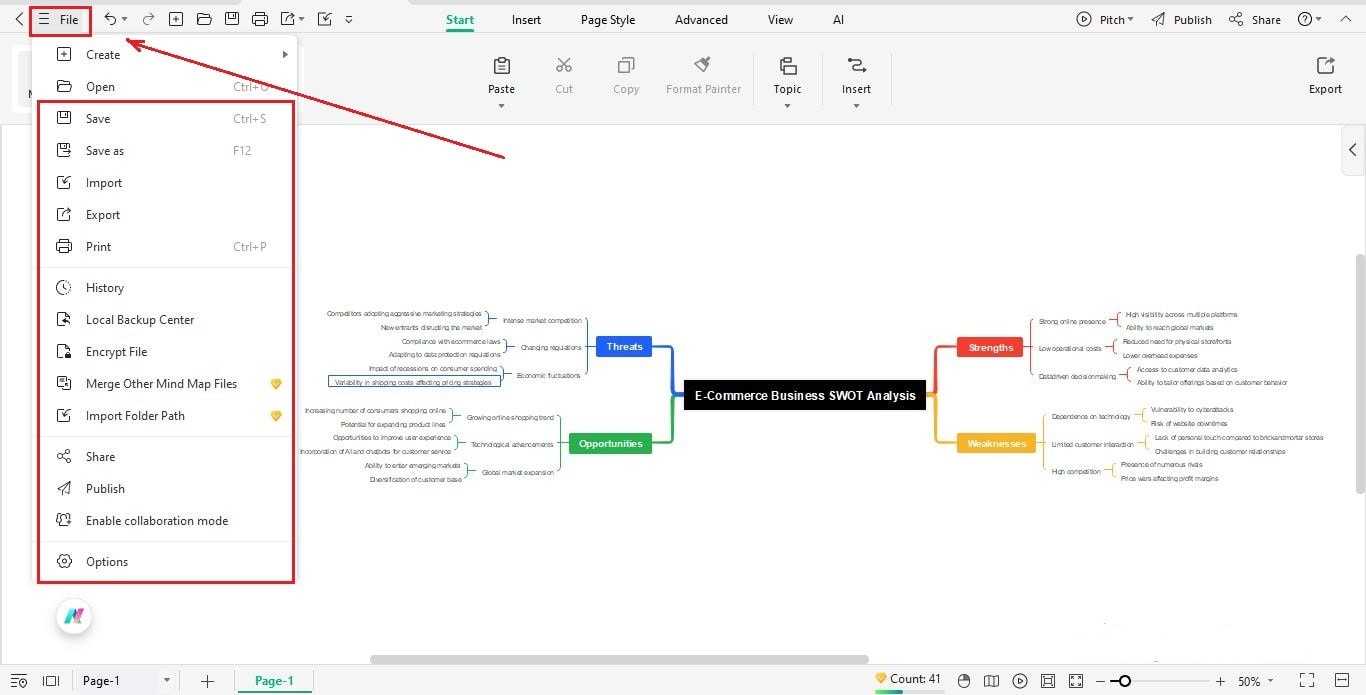This screenshot has height=695, width=1366.
Task: Switch to the Insert tab
Action: [x=526, y=20]
